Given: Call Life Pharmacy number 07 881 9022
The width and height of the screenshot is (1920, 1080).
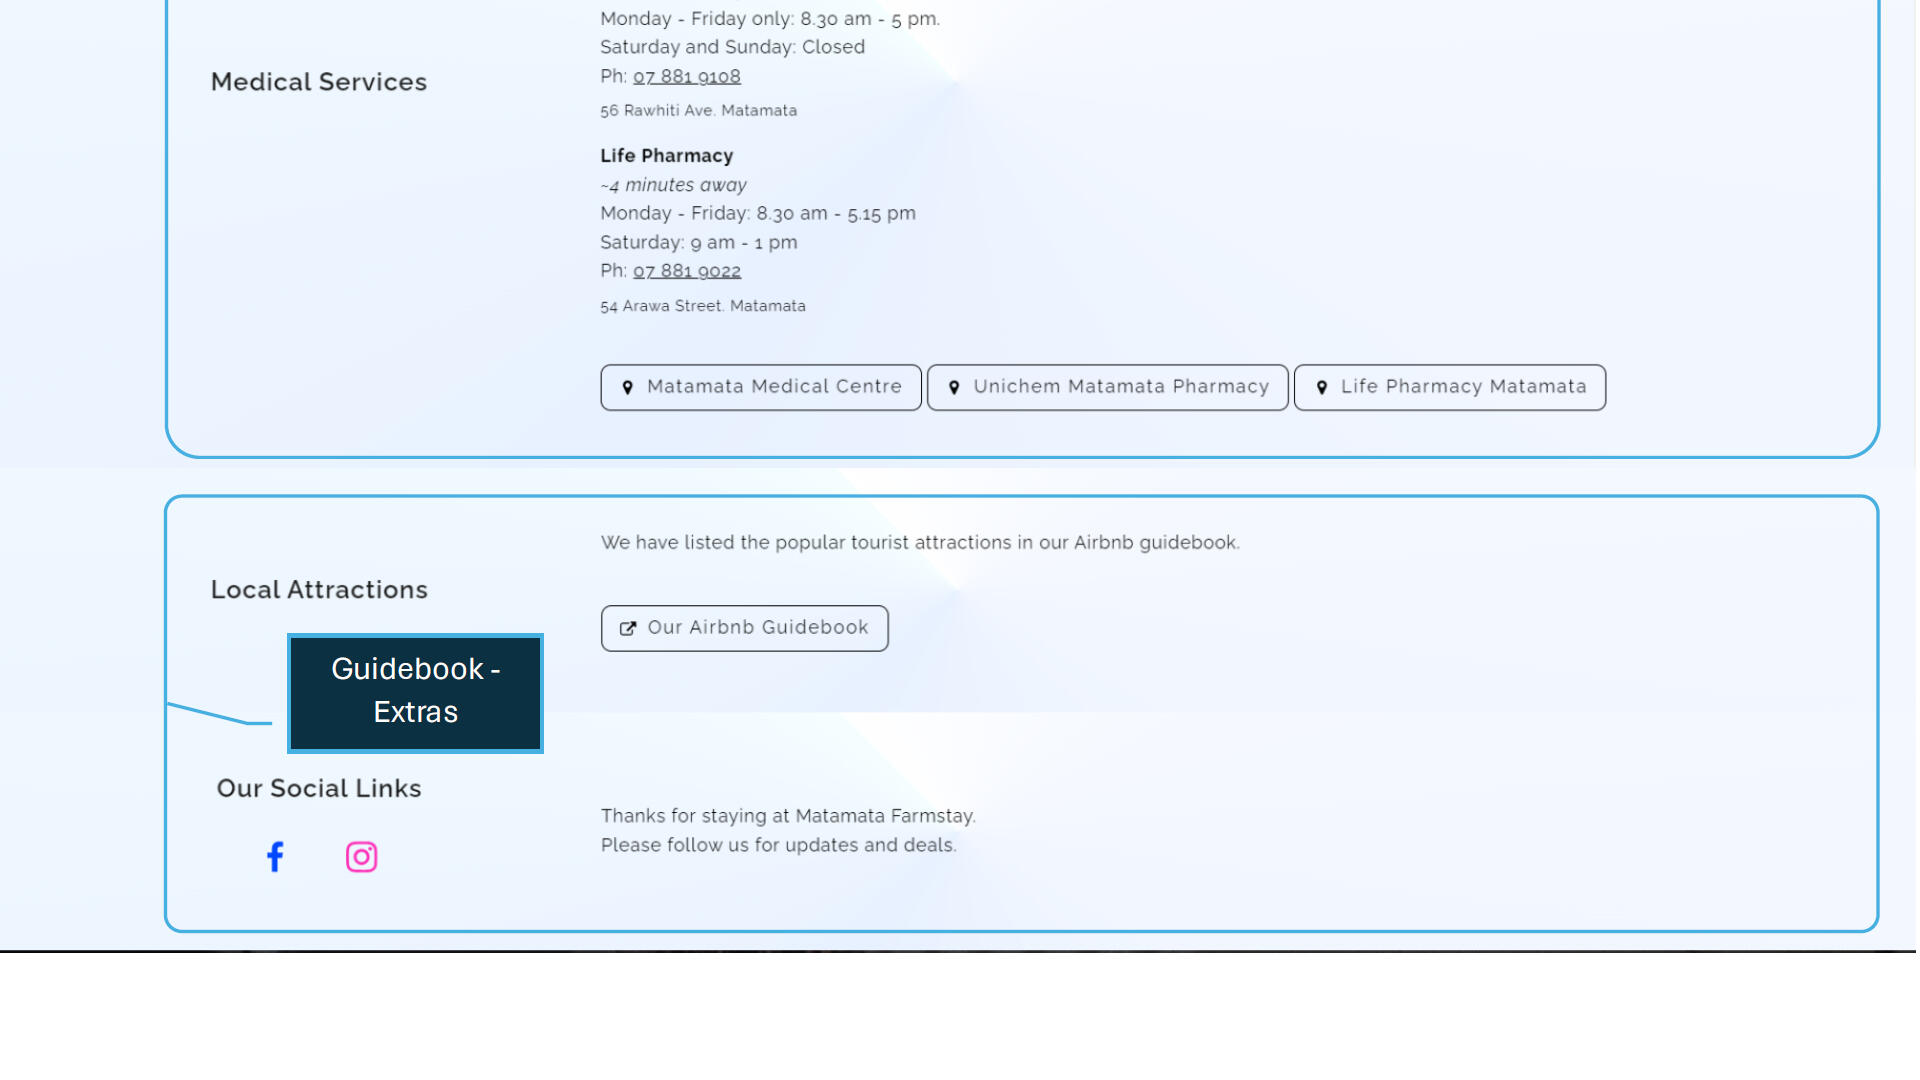Looking at the screenshot, I should pyautogui.click(x=687, y=271).
